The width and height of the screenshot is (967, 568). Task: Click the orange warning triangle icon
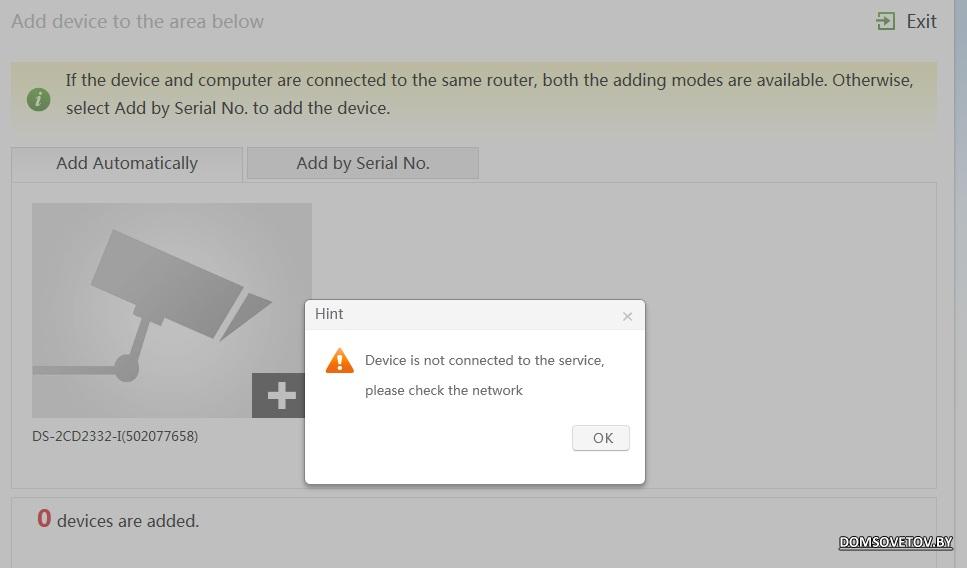[x=339, y=361]
